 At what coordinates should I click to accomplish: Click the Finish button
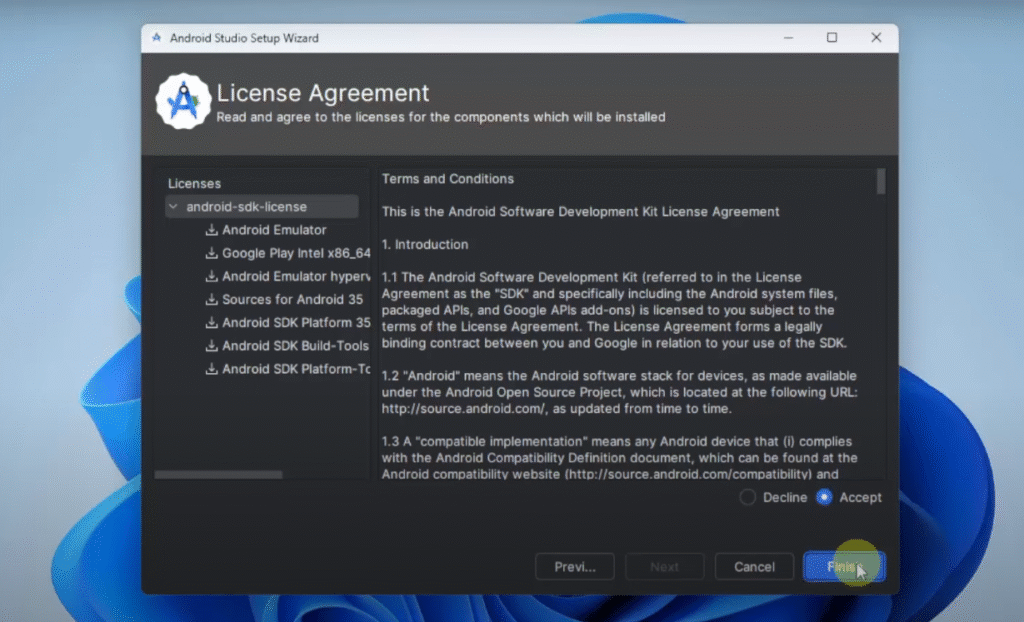844,566
